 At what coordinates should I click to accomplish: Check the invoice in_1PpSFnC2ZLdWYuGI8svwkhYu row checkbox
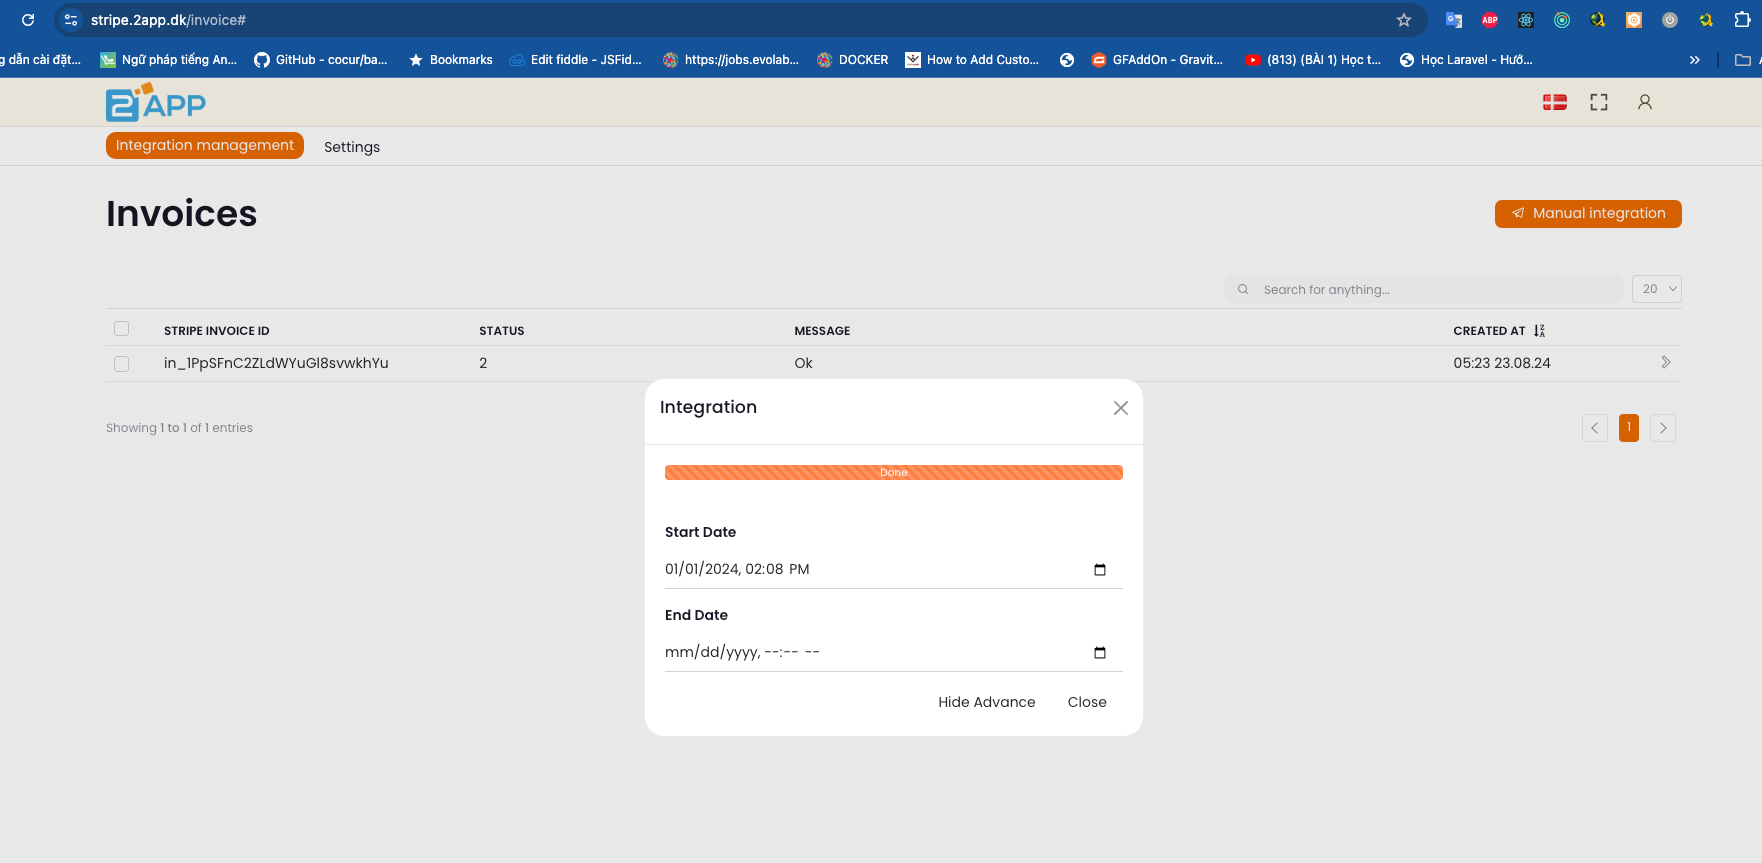[x=122, y=364]
